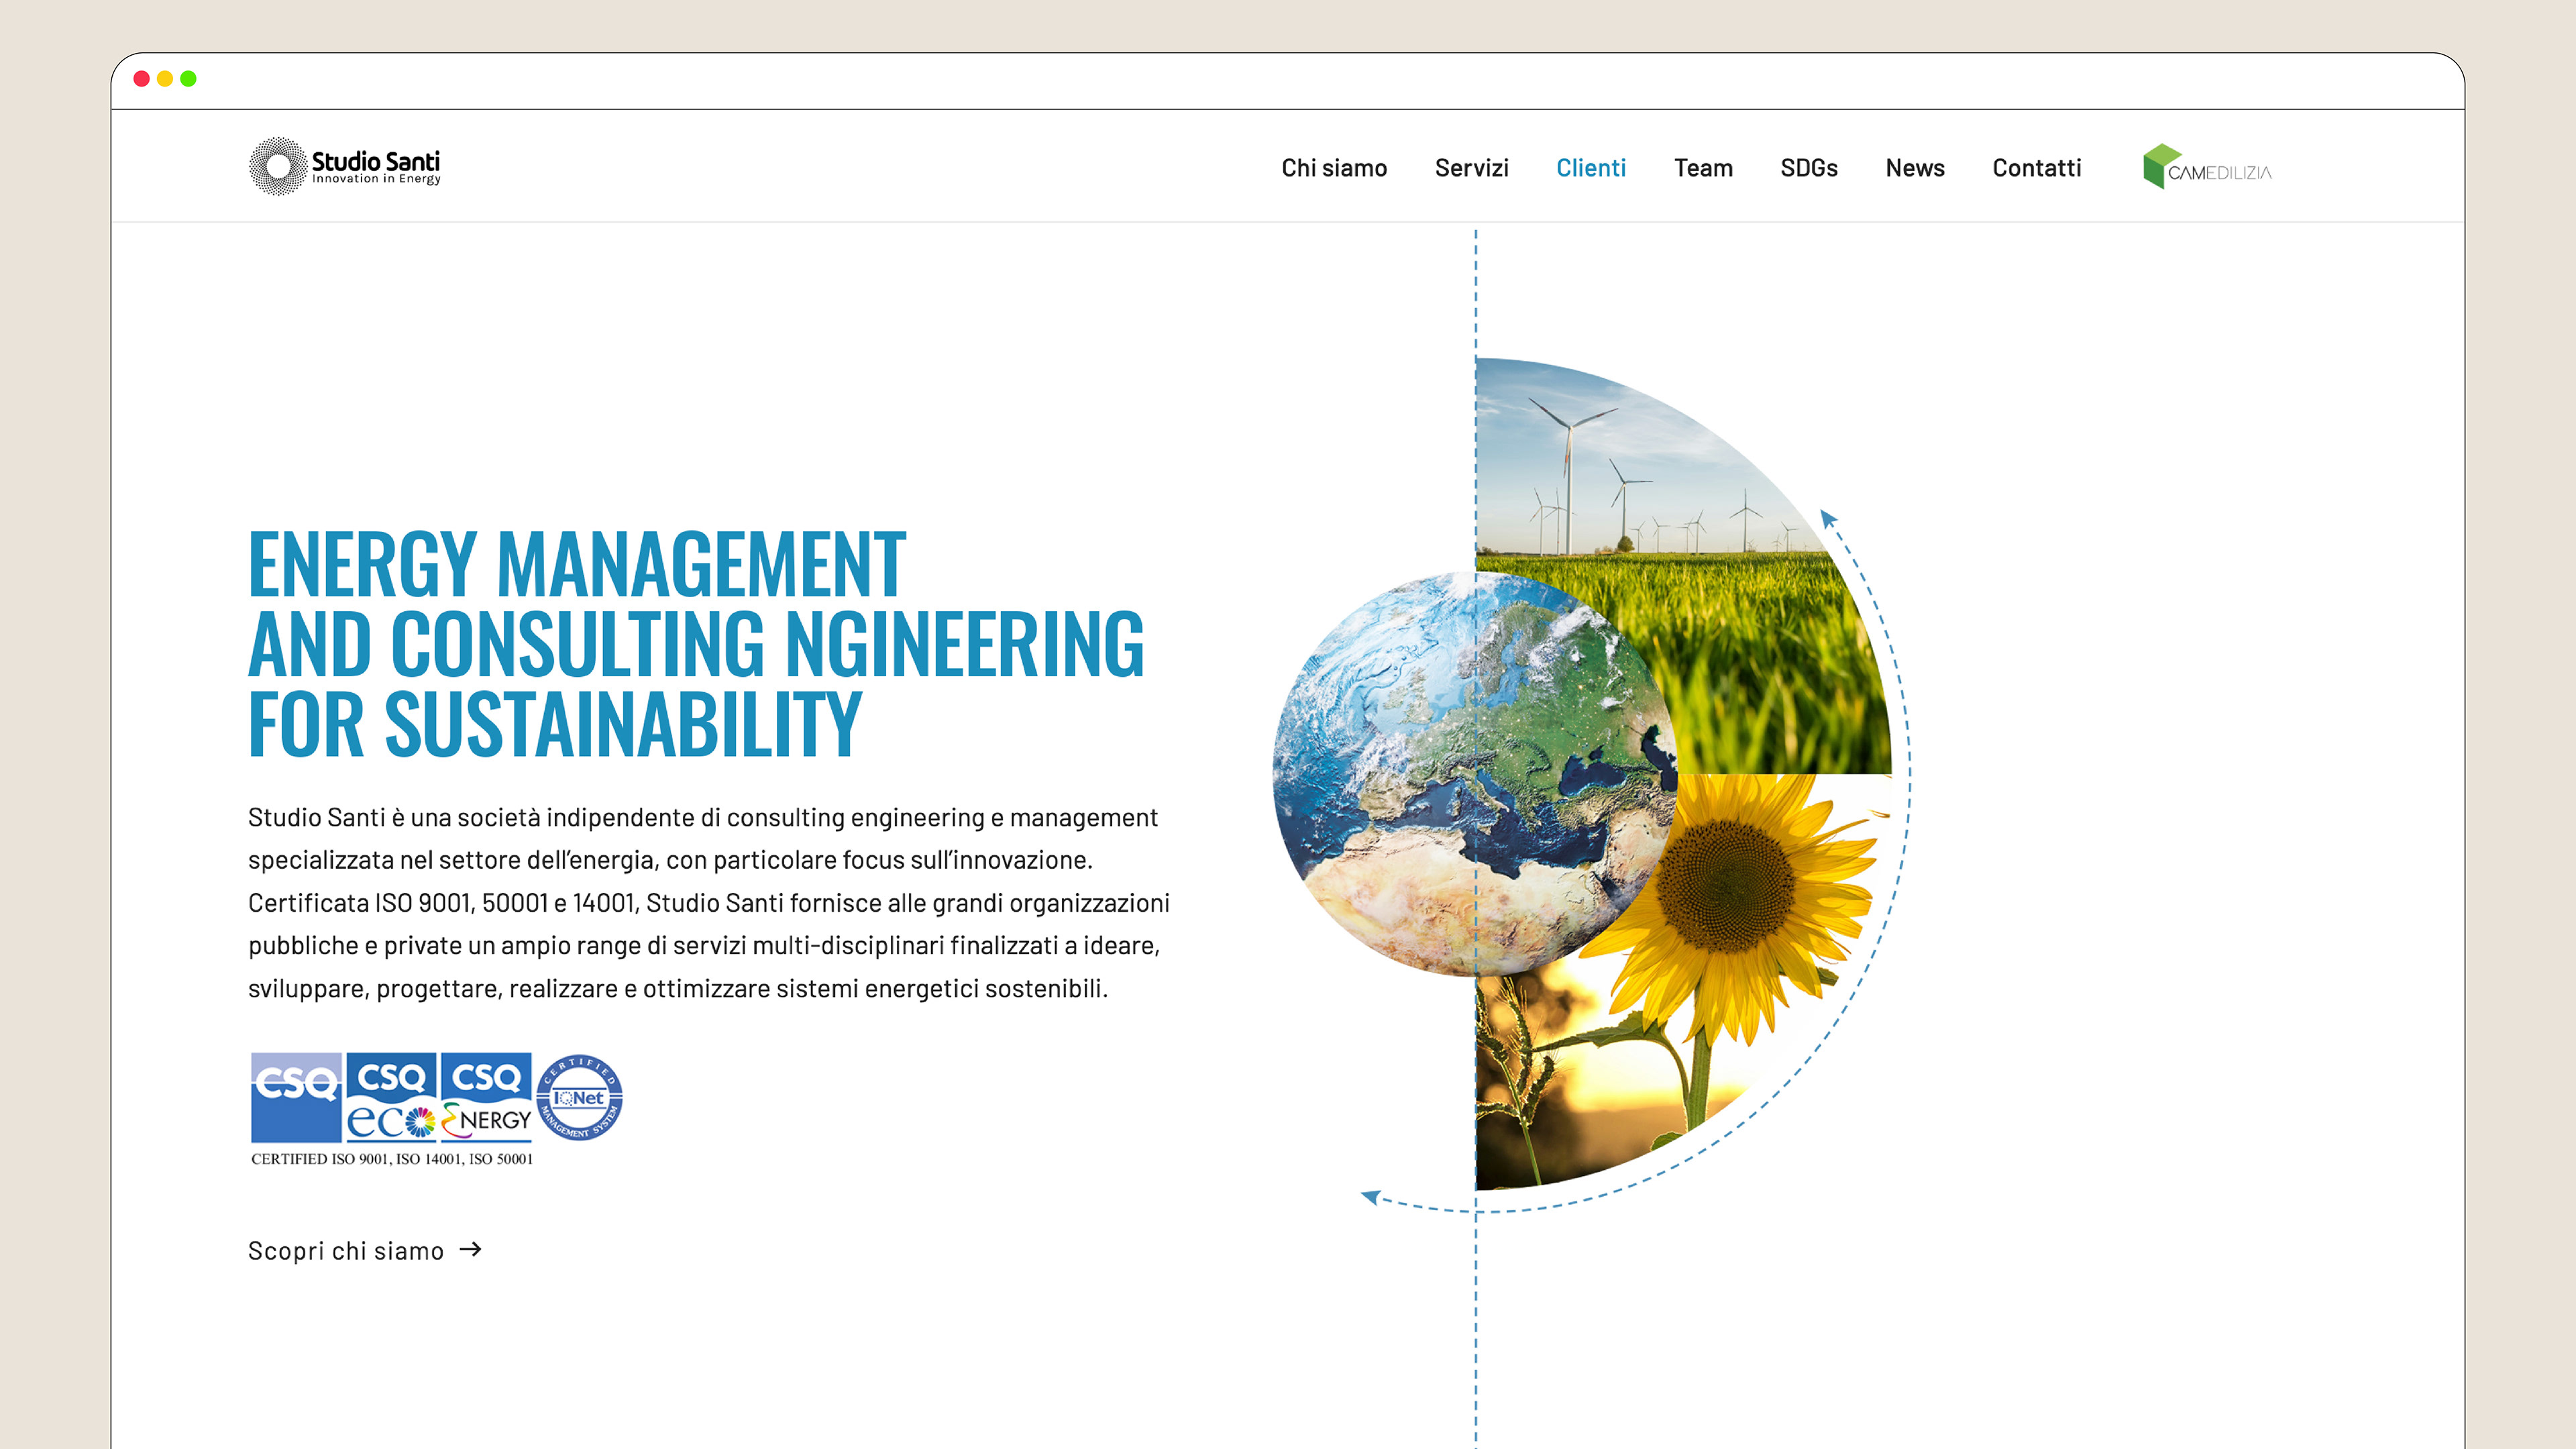Screen dimensions: 2576x1449
Task: Click the Studio Santi logo
Action: [x=345, y=166]
